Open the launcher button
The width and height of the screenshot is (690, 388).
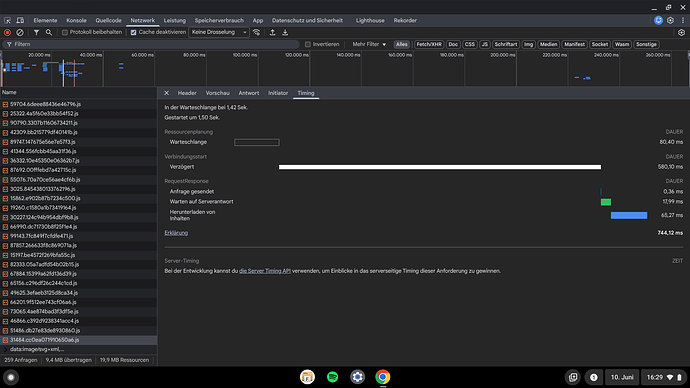(11, 377)
